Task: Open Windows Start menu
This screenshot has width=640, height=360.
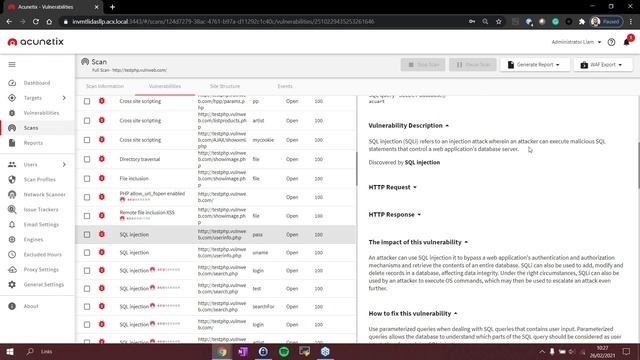Action: coord(10,351)
